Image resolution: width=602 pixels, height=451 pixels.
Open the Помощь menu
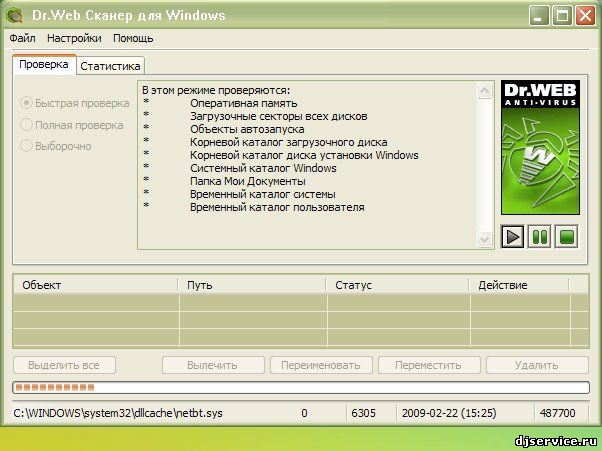pos(133,38)
